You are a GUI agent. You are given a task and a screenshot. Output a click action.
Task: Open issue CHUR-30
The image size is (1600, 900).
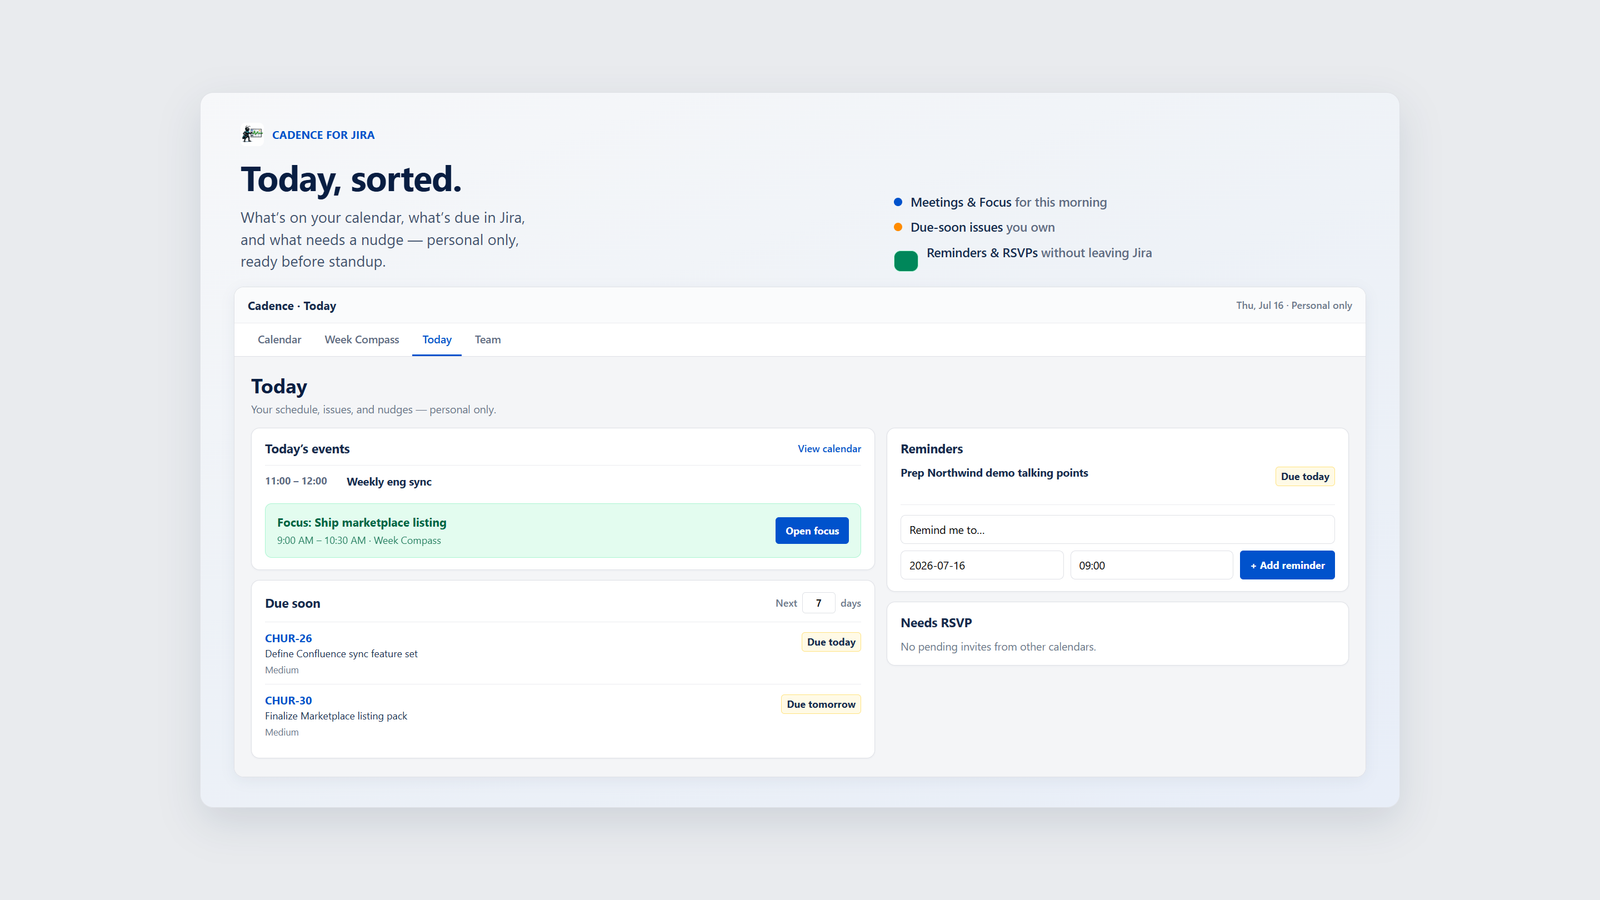click(288, 700)
